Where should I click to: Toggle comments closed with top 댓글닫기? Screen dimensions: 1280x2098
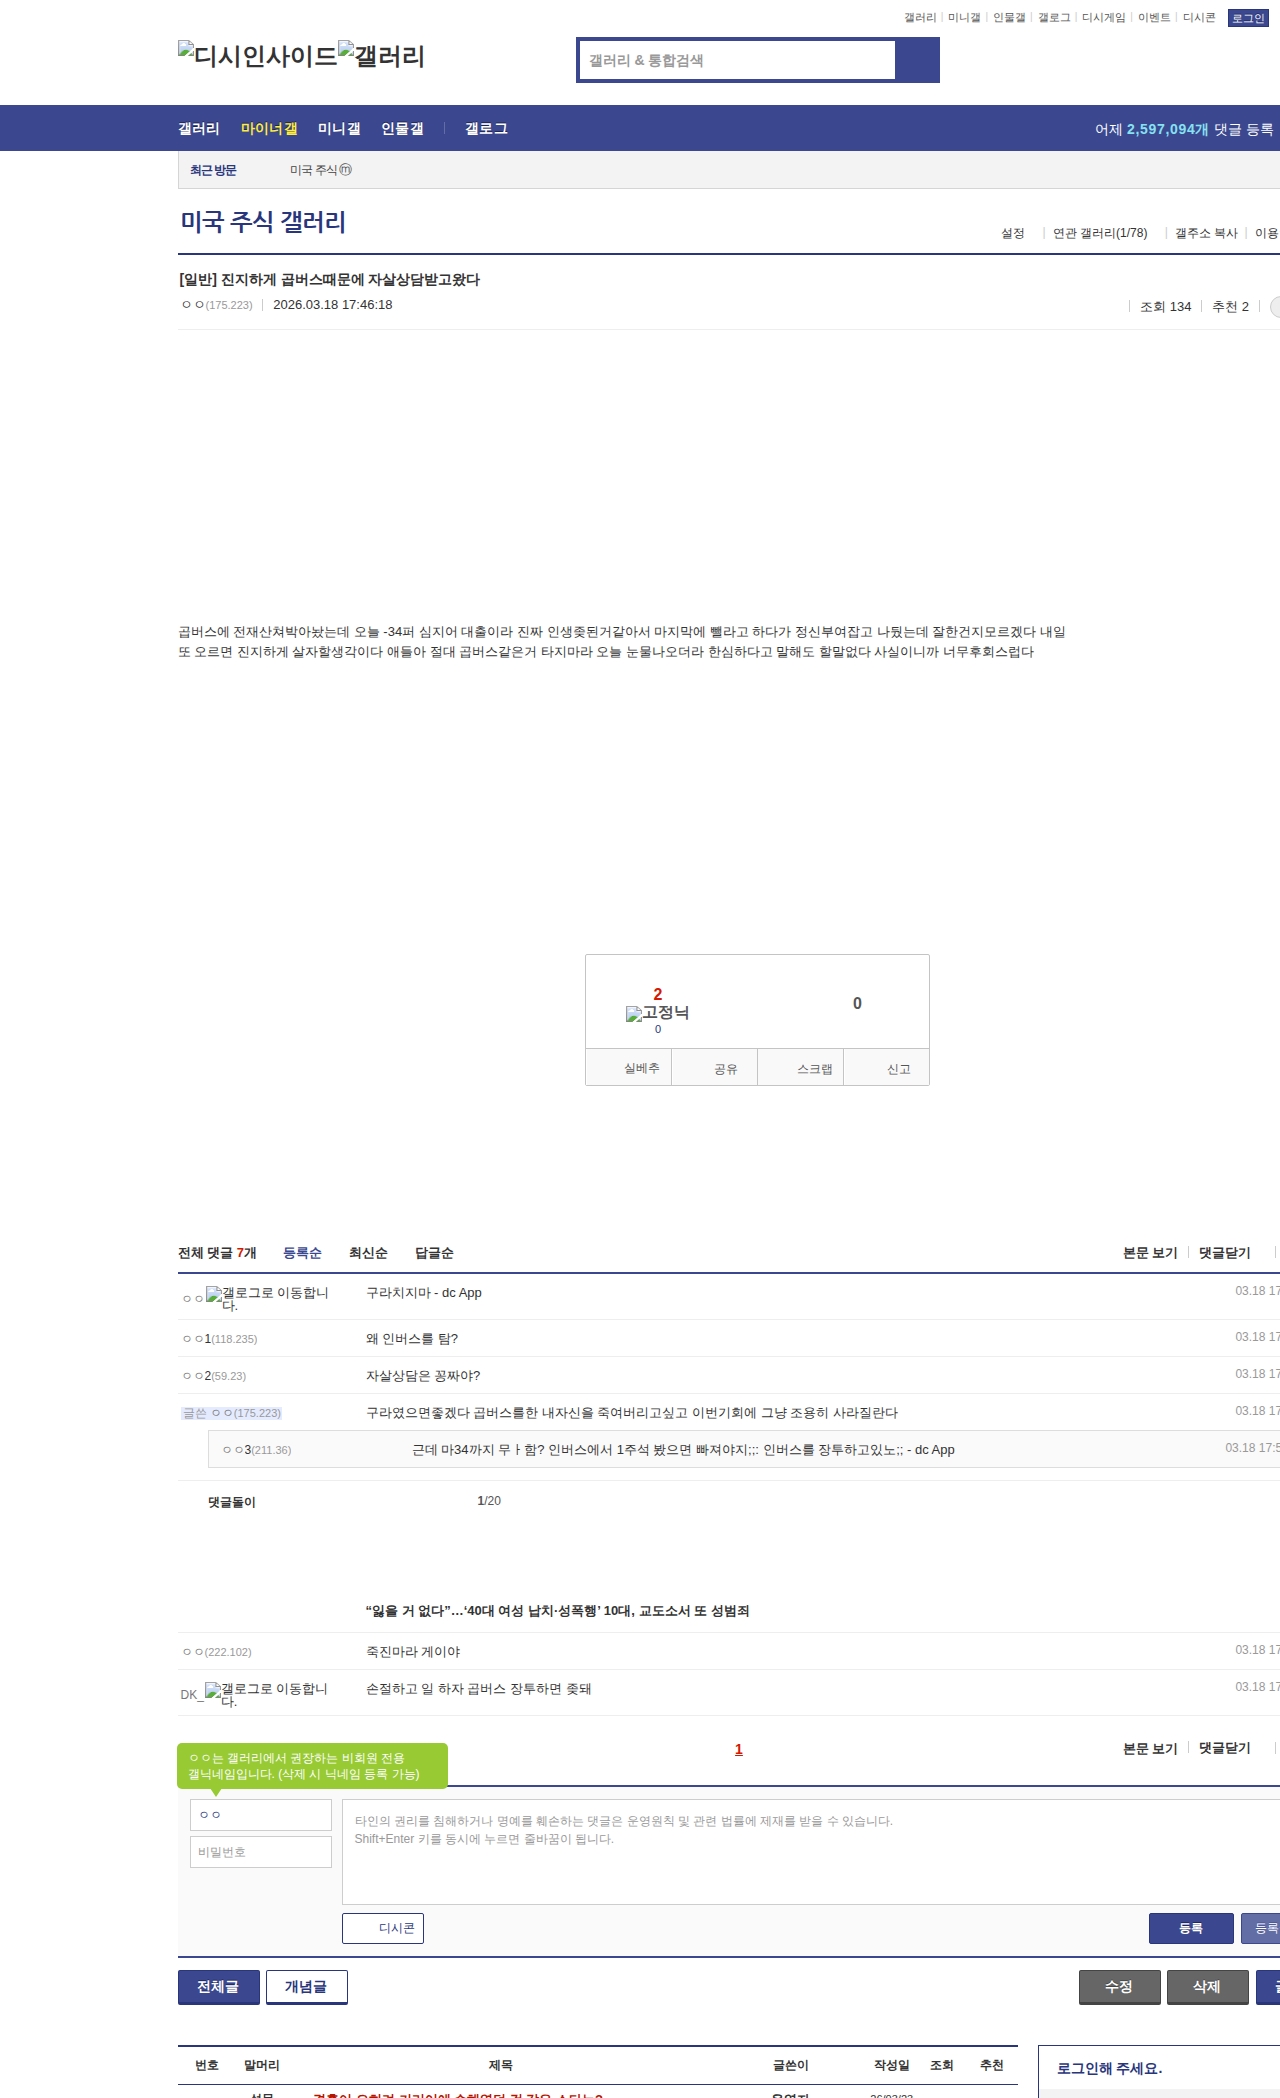point(1224,1253)
